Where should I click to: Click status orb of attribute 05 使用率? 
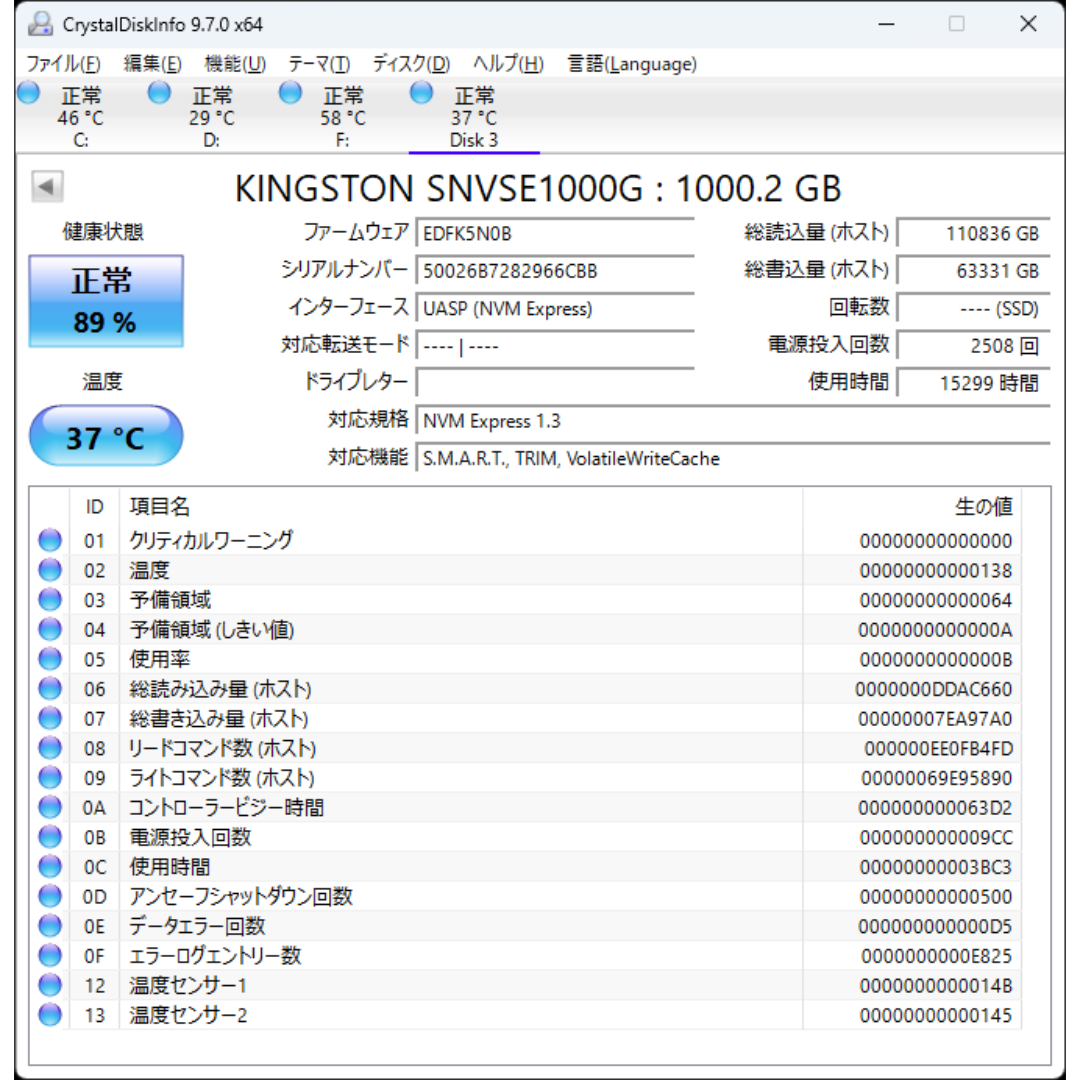point(50,658)
